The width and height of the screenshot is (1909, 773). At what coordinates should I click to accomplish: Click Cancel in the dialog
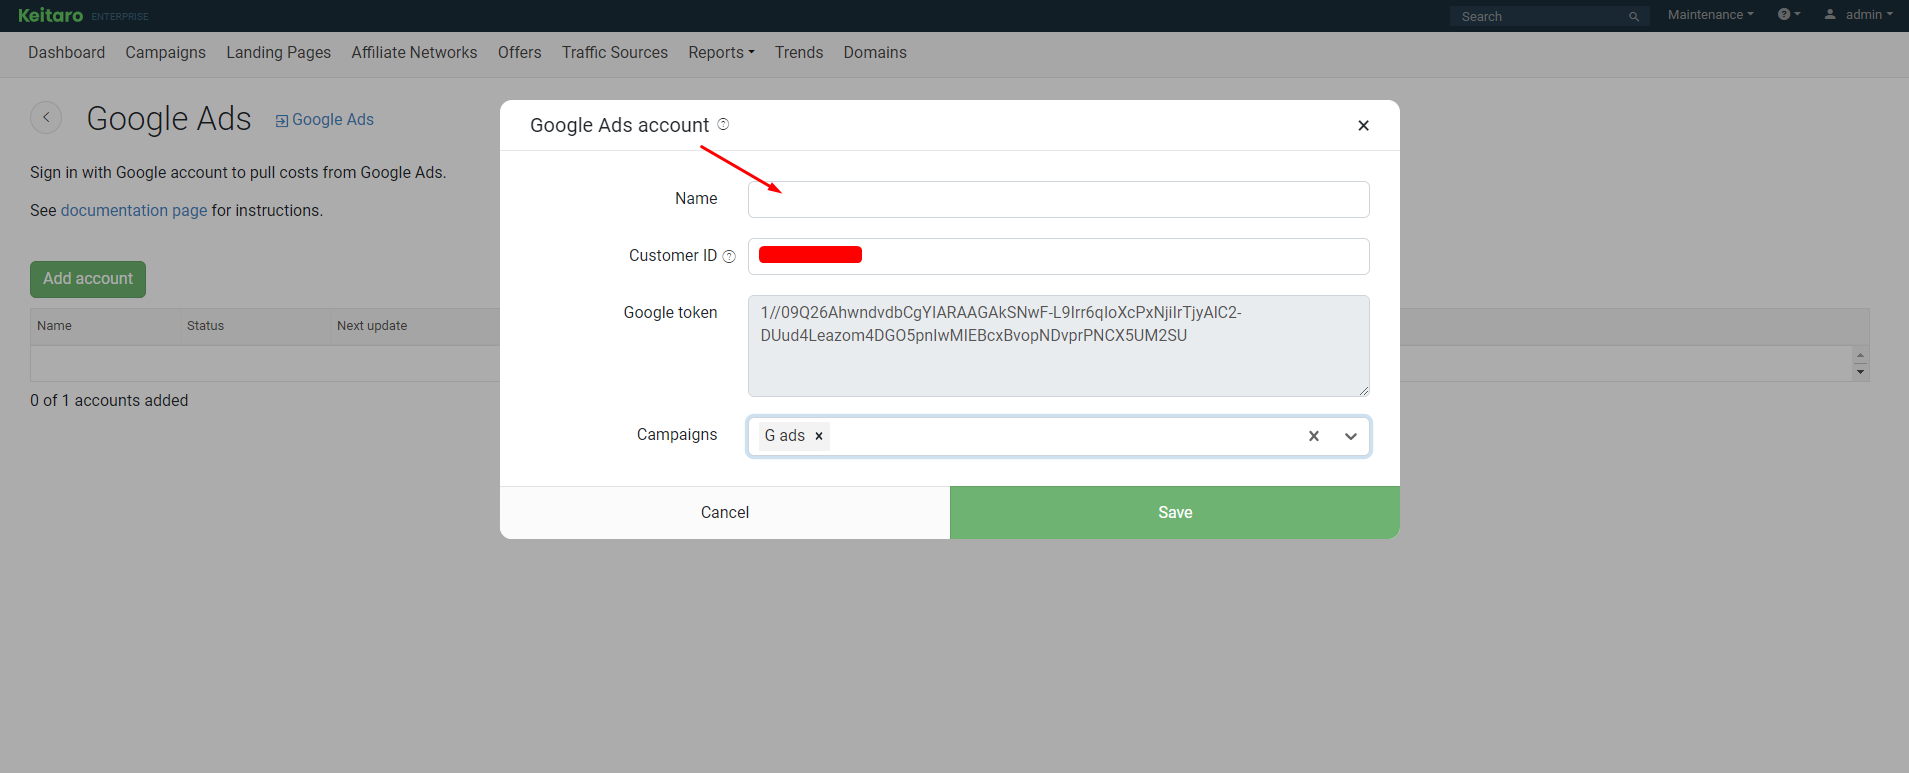(x=725, y=512)
